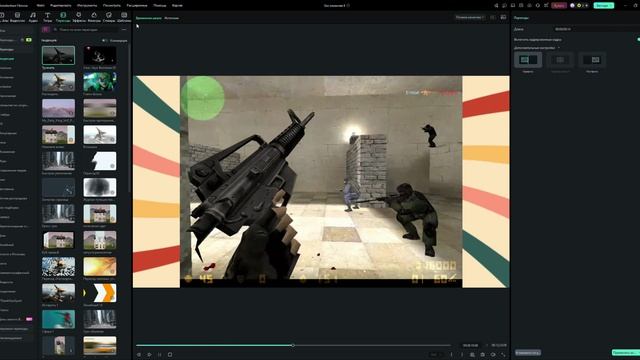The height and width of the screenshot is (360, 640).
Task: Select the orange light flare transition thumbnail
Action: point(100,267)
